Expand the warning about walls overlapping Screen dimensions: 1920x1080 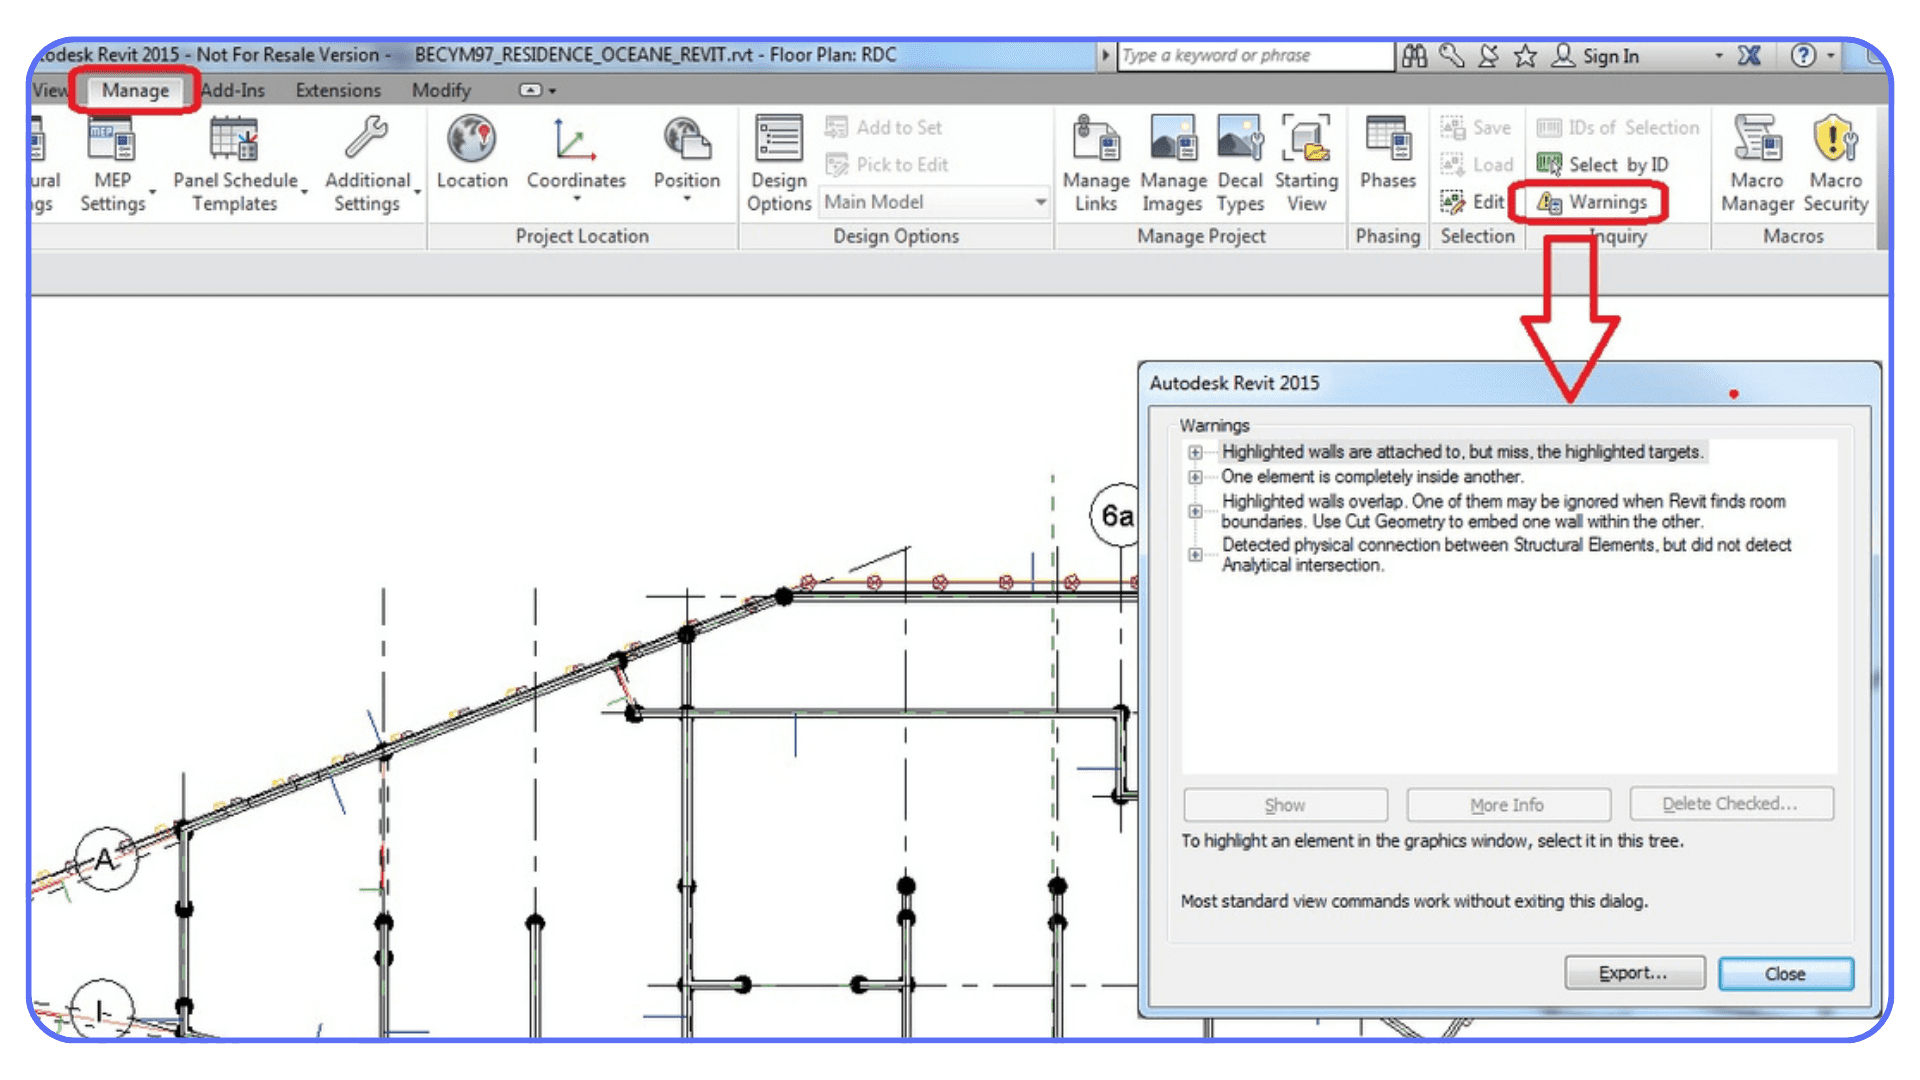tap(1194, 511)
